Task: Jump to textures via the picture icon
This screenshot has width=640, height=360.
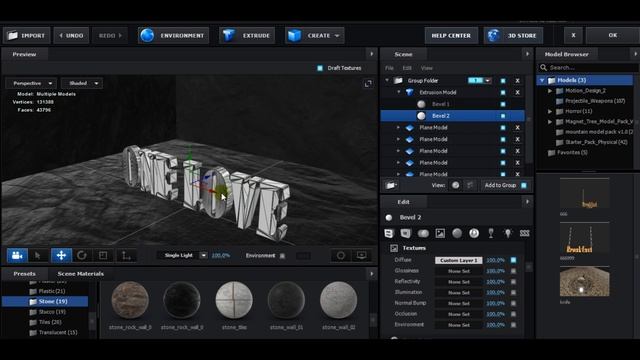Action: tap(440, 233)
